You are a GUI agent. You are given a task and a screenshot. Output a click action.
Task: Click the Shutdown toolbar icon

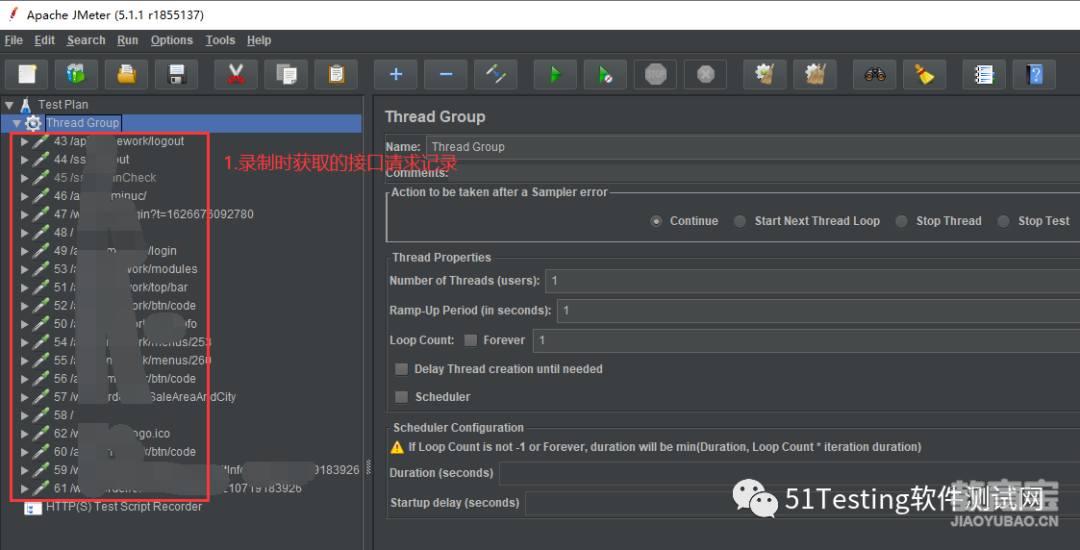[705, 74]
